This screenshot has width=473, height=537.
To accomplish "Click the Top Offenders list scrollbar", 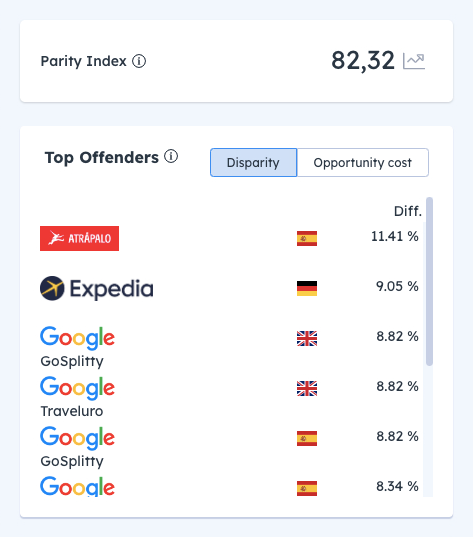I will coord(430,282).
